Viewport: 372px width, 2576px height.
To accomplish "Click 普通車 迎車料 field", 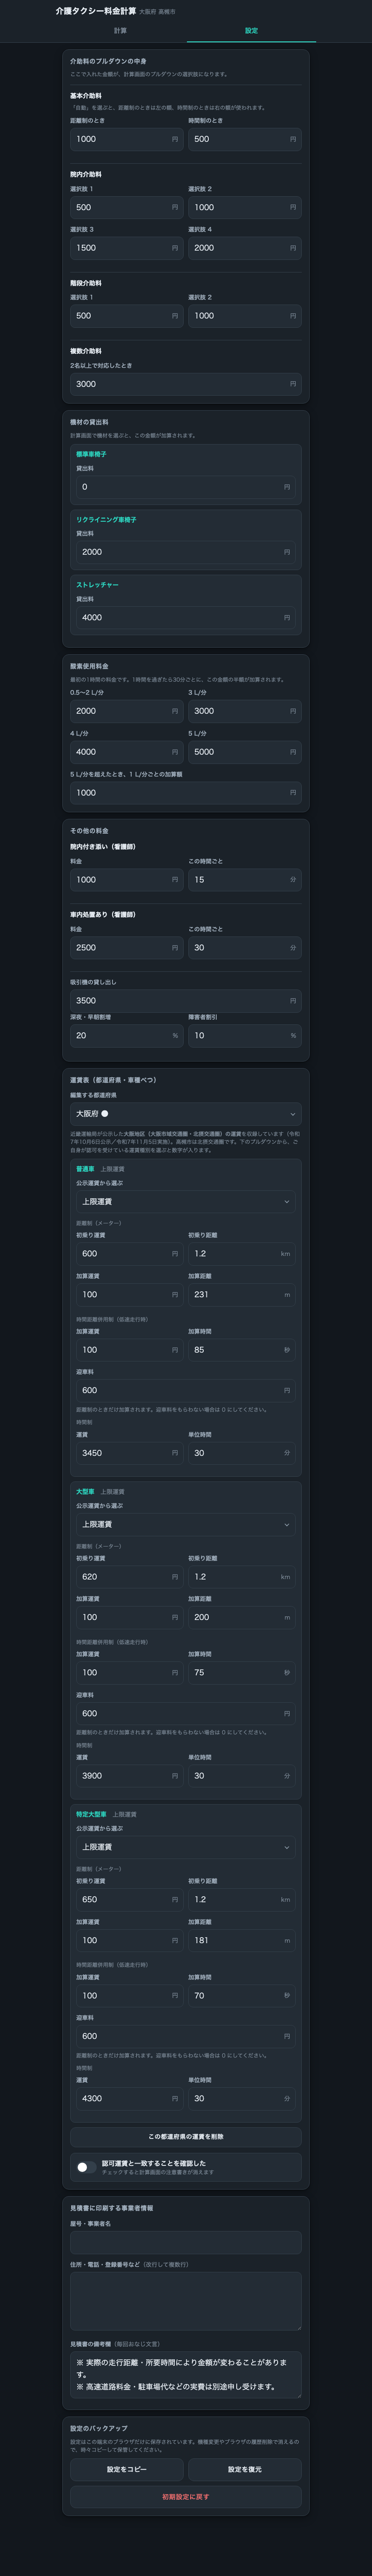I will click(186, 1391).
